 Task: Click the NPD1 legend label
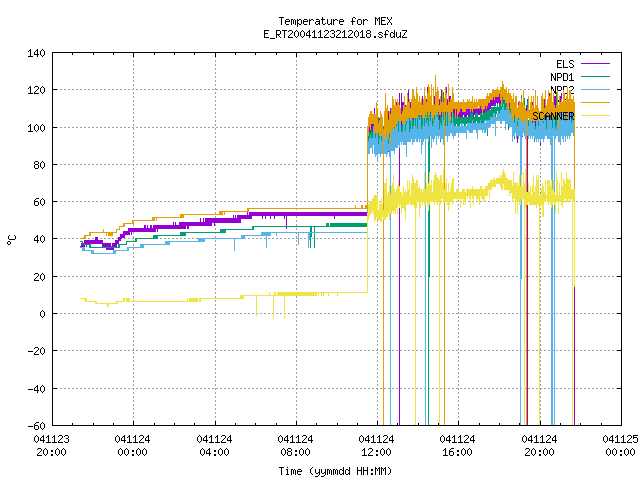click(x=562, y=77)
